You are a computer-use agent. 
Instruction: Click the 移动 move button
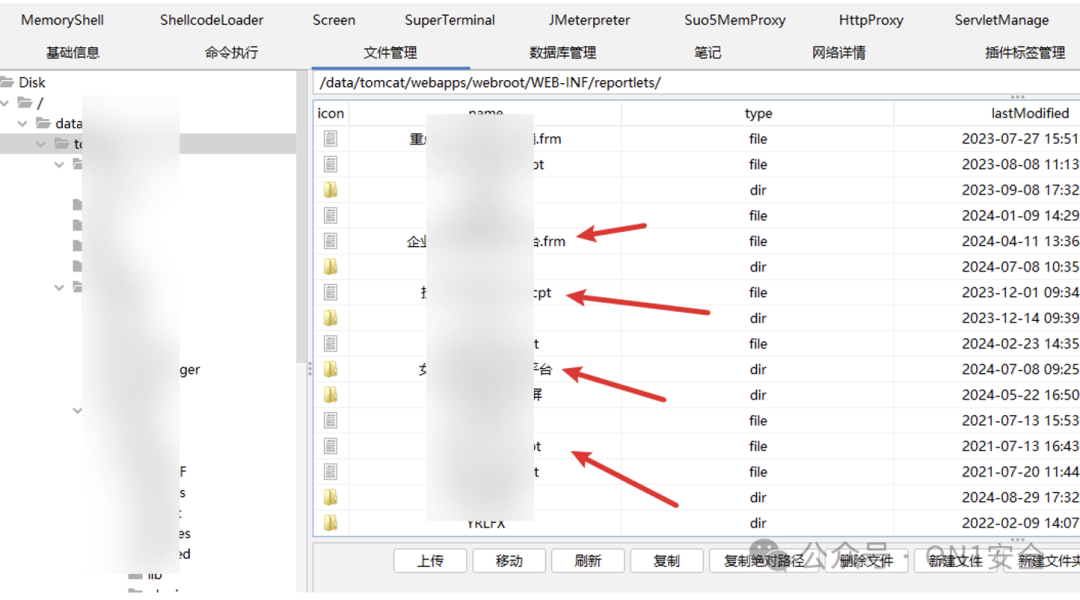508,561
